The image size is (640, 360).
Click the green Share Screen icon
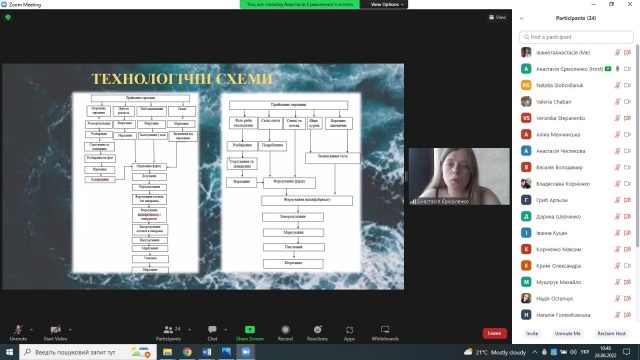click(x=250, y=329)
